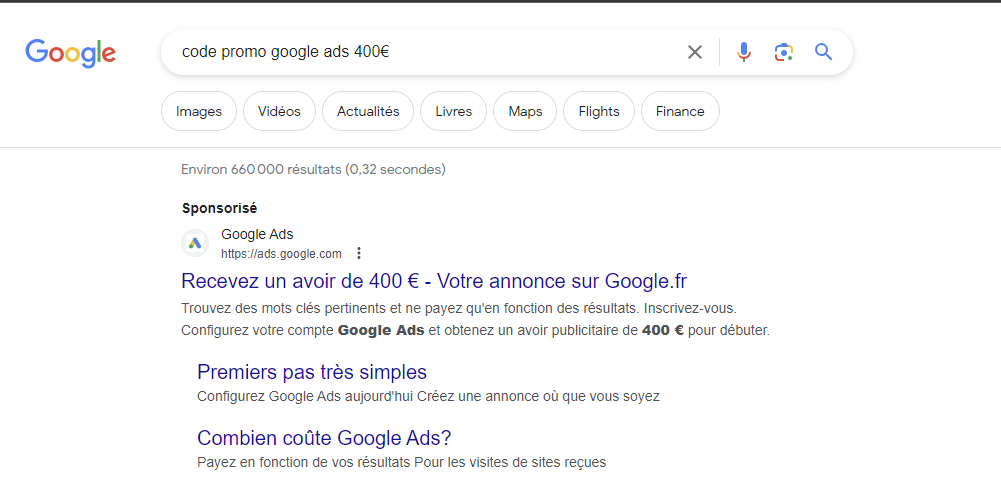Clear the search query with X icon
The width and height of the screenshot is (1001, 492).
pos(695,52)
